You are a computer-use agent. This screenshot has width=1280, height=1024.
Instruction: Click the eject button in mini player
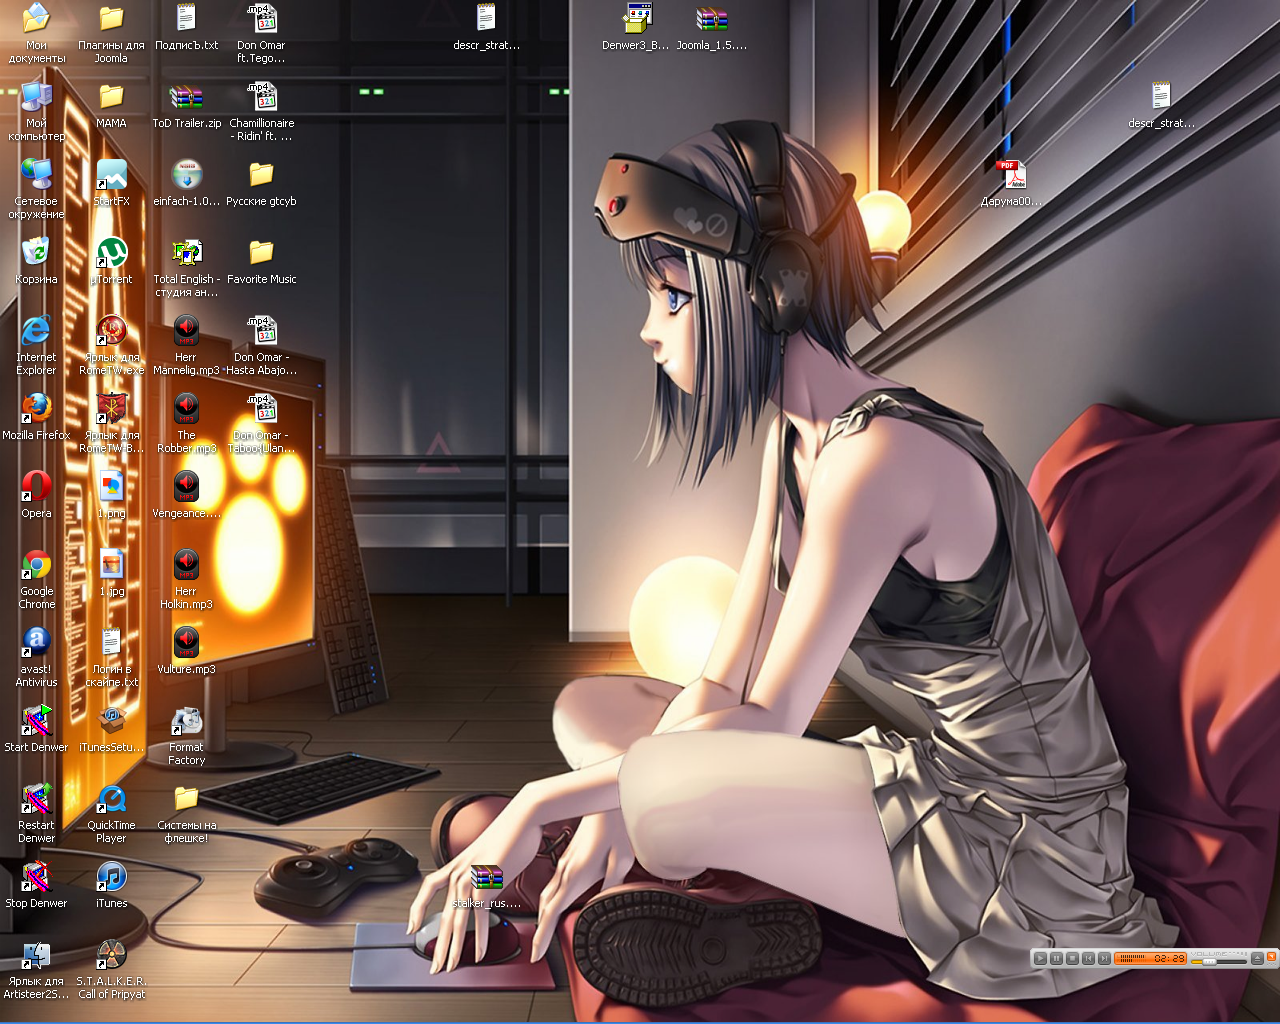click(1257, 958)
